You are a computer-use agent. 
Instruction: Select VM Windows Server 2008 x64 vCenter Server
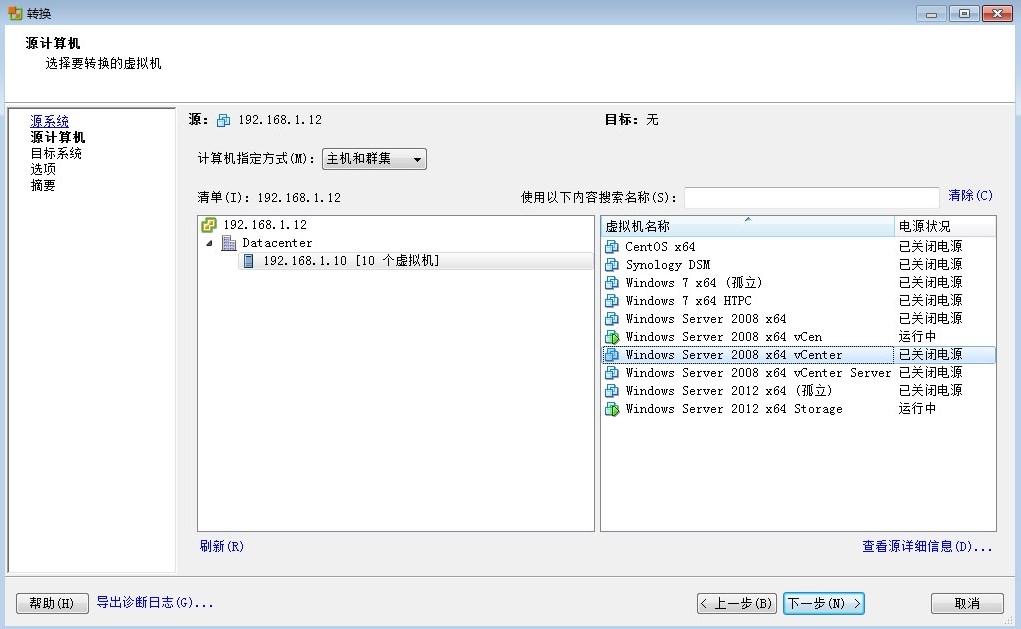coord(758,372)
